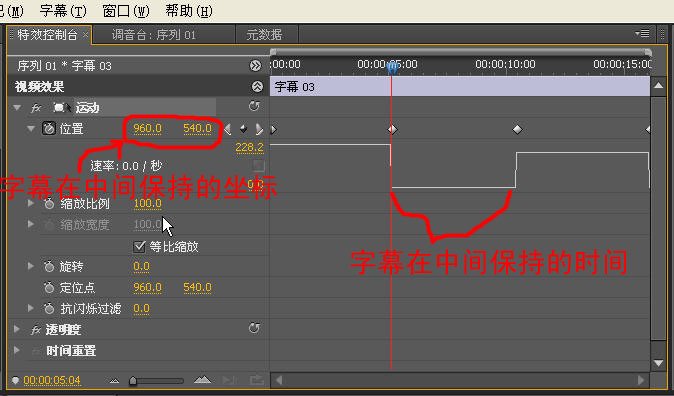Screen dimensions: 674x396
Task: Reset the 透明度 effect icon
Action: tap(254, 328)
